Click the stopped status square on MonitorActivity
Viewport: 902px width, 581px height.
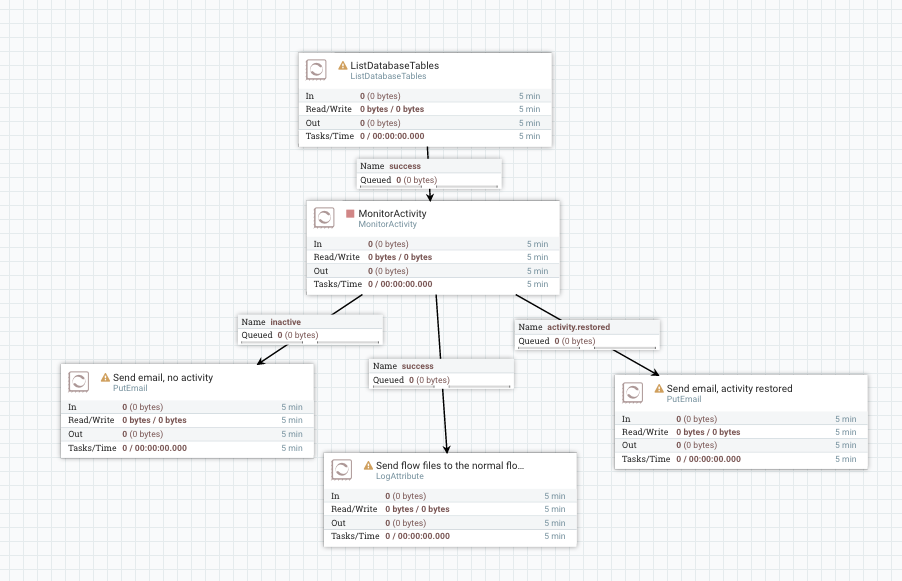click(352, 213)
